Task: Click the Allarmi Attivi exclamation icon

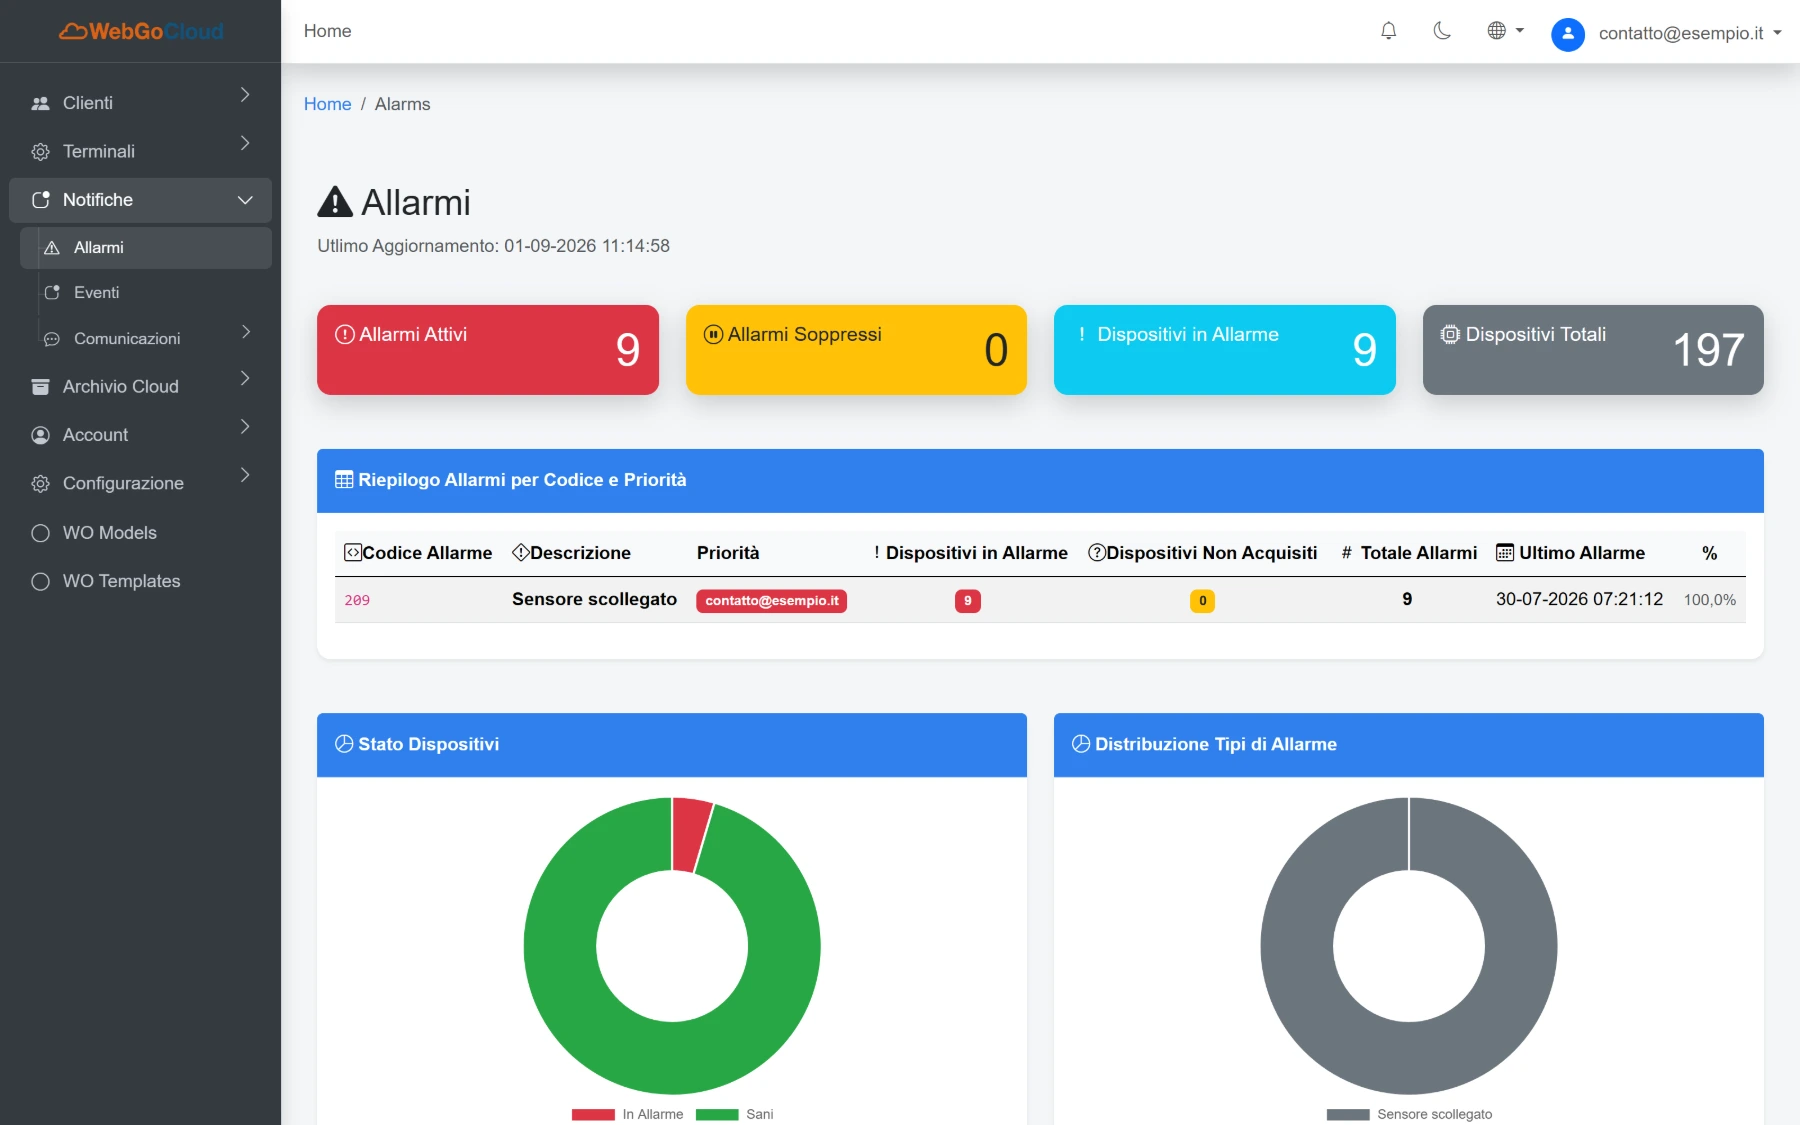Action: (x=345, y=334)
